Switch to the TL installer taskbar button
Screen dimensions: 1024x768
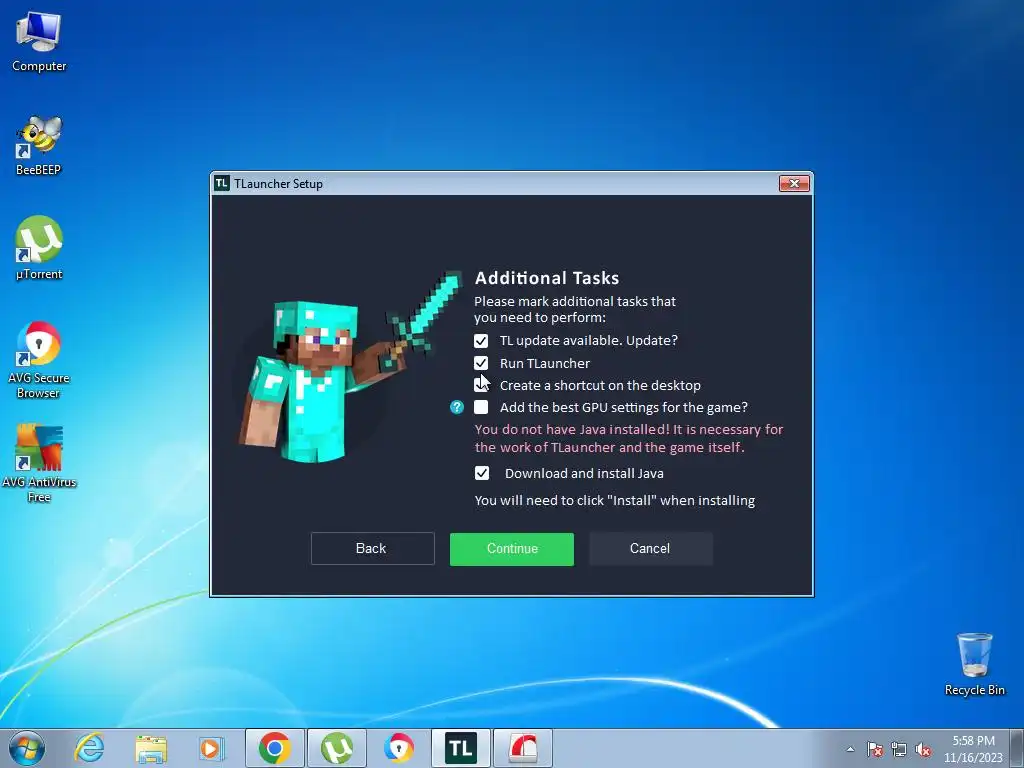click(460, 748)
